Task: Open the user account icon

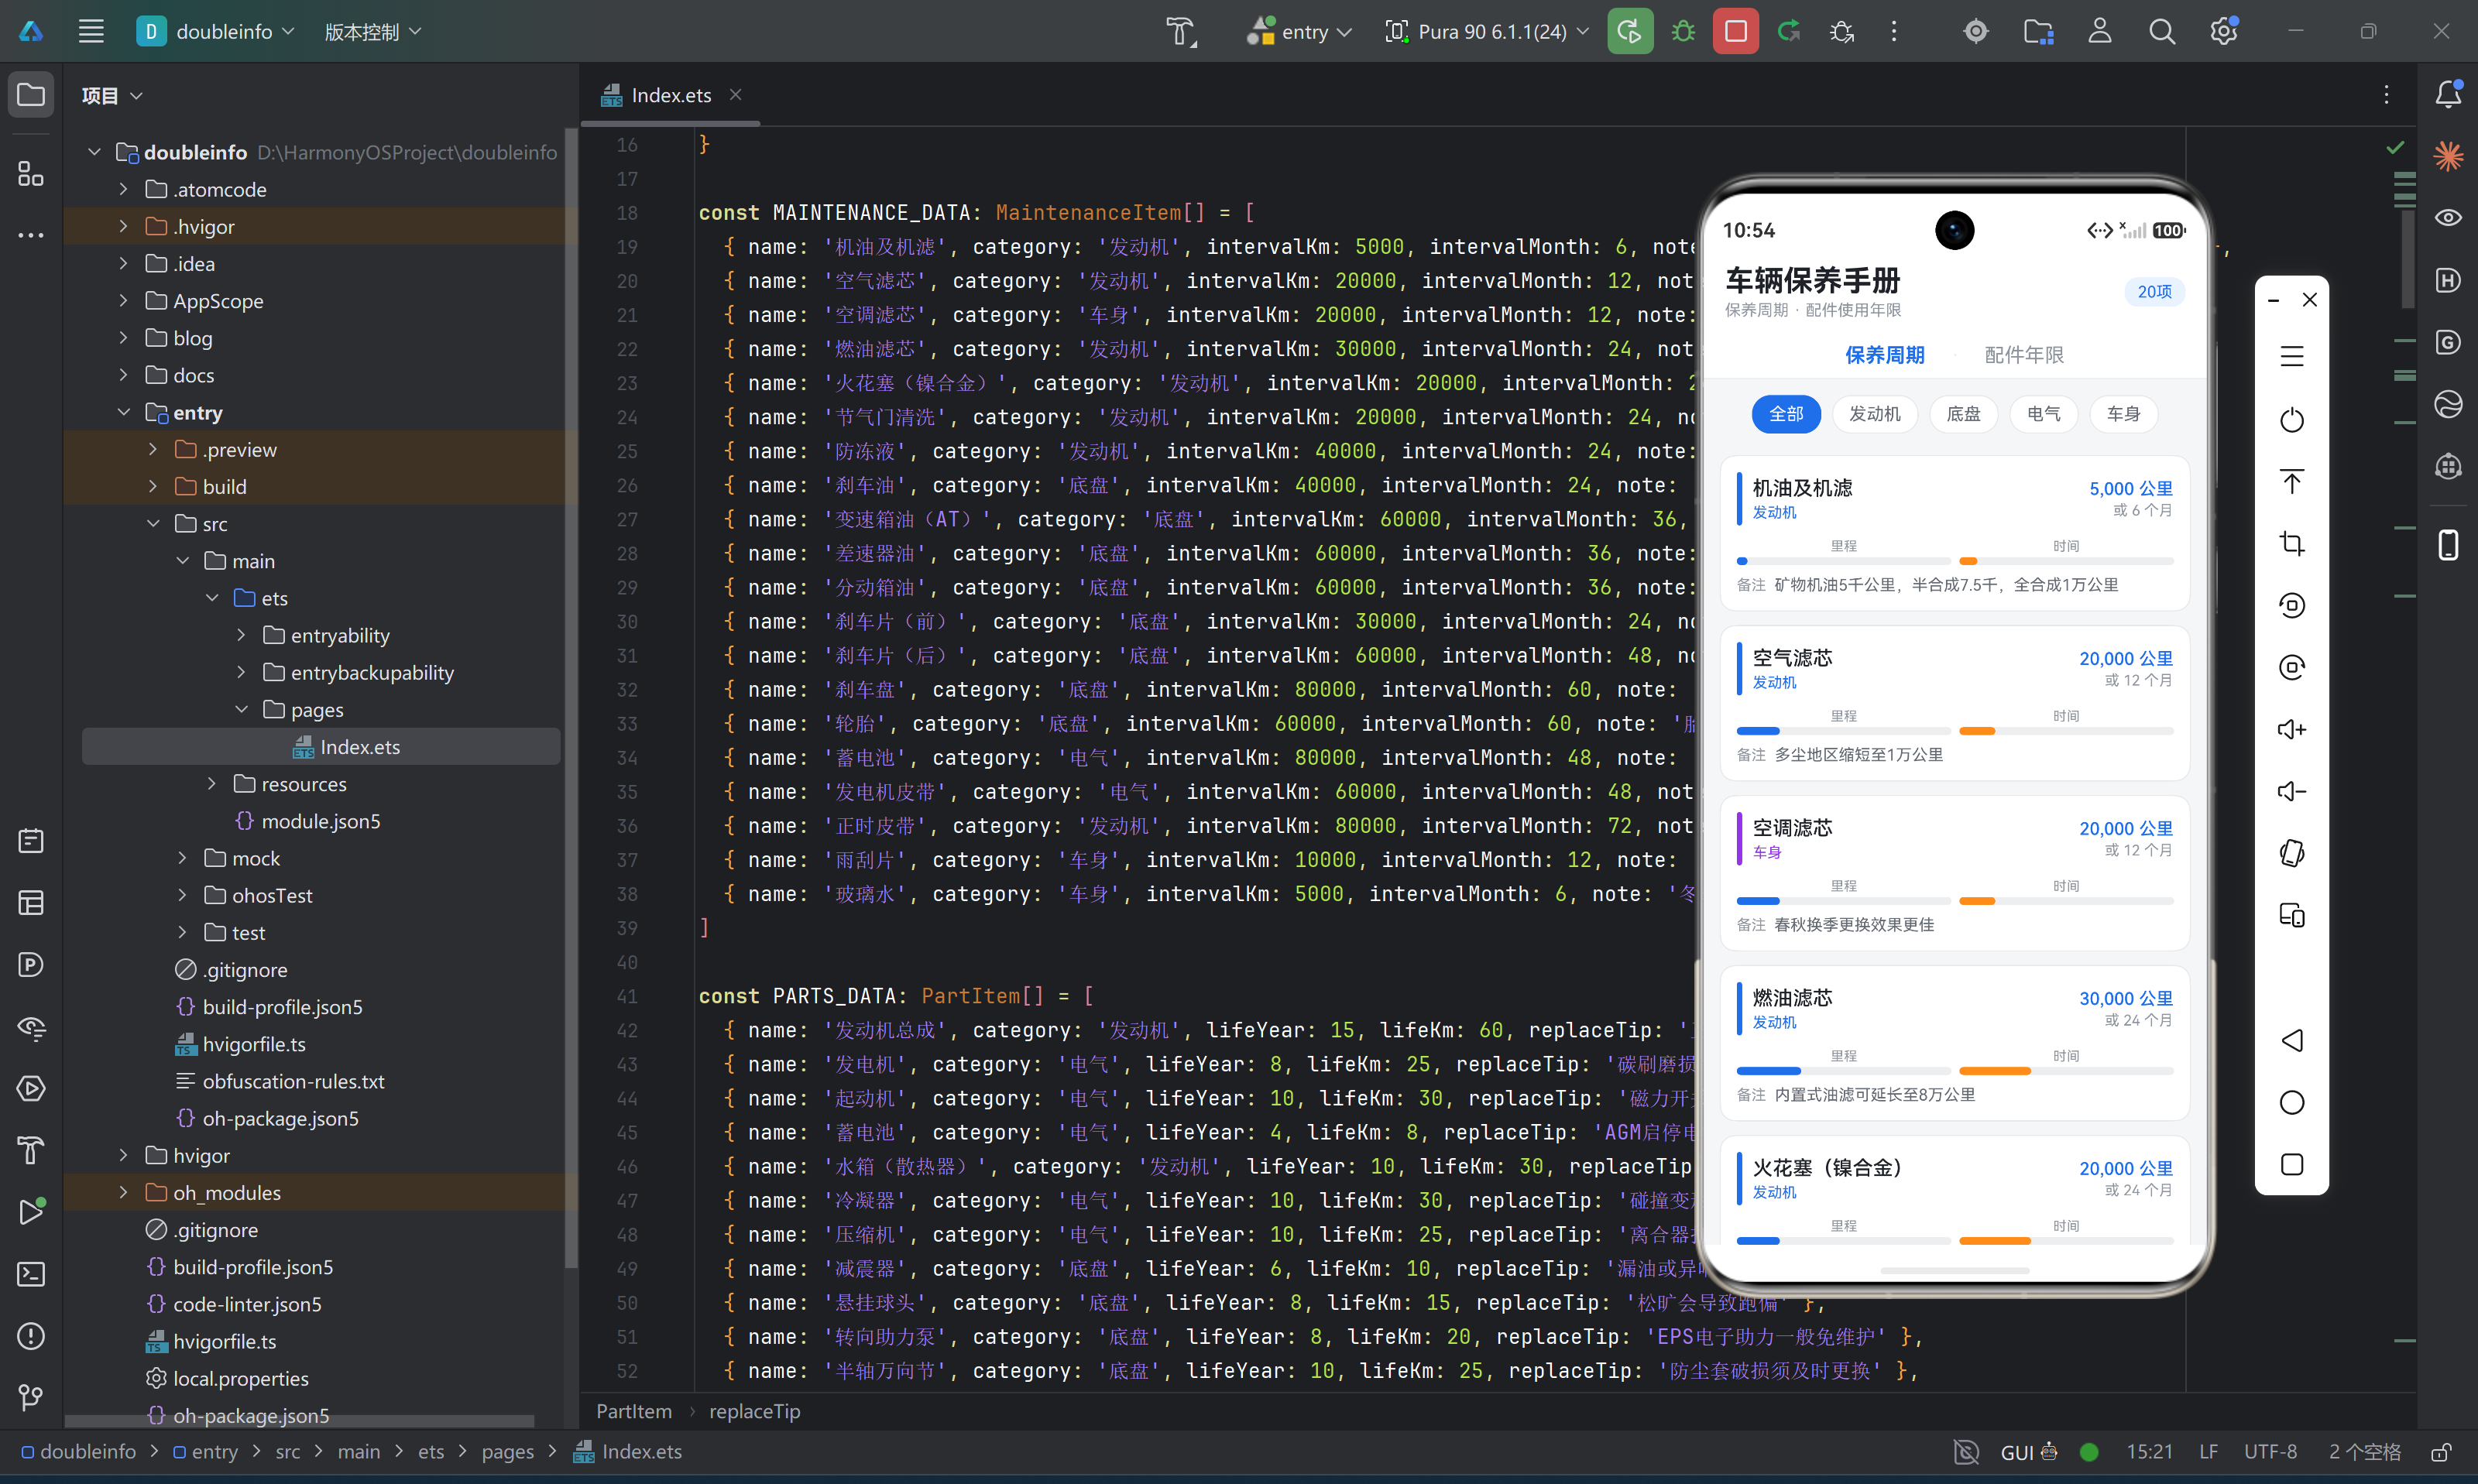Action: pyautogui.click(x=2099, y=31)
